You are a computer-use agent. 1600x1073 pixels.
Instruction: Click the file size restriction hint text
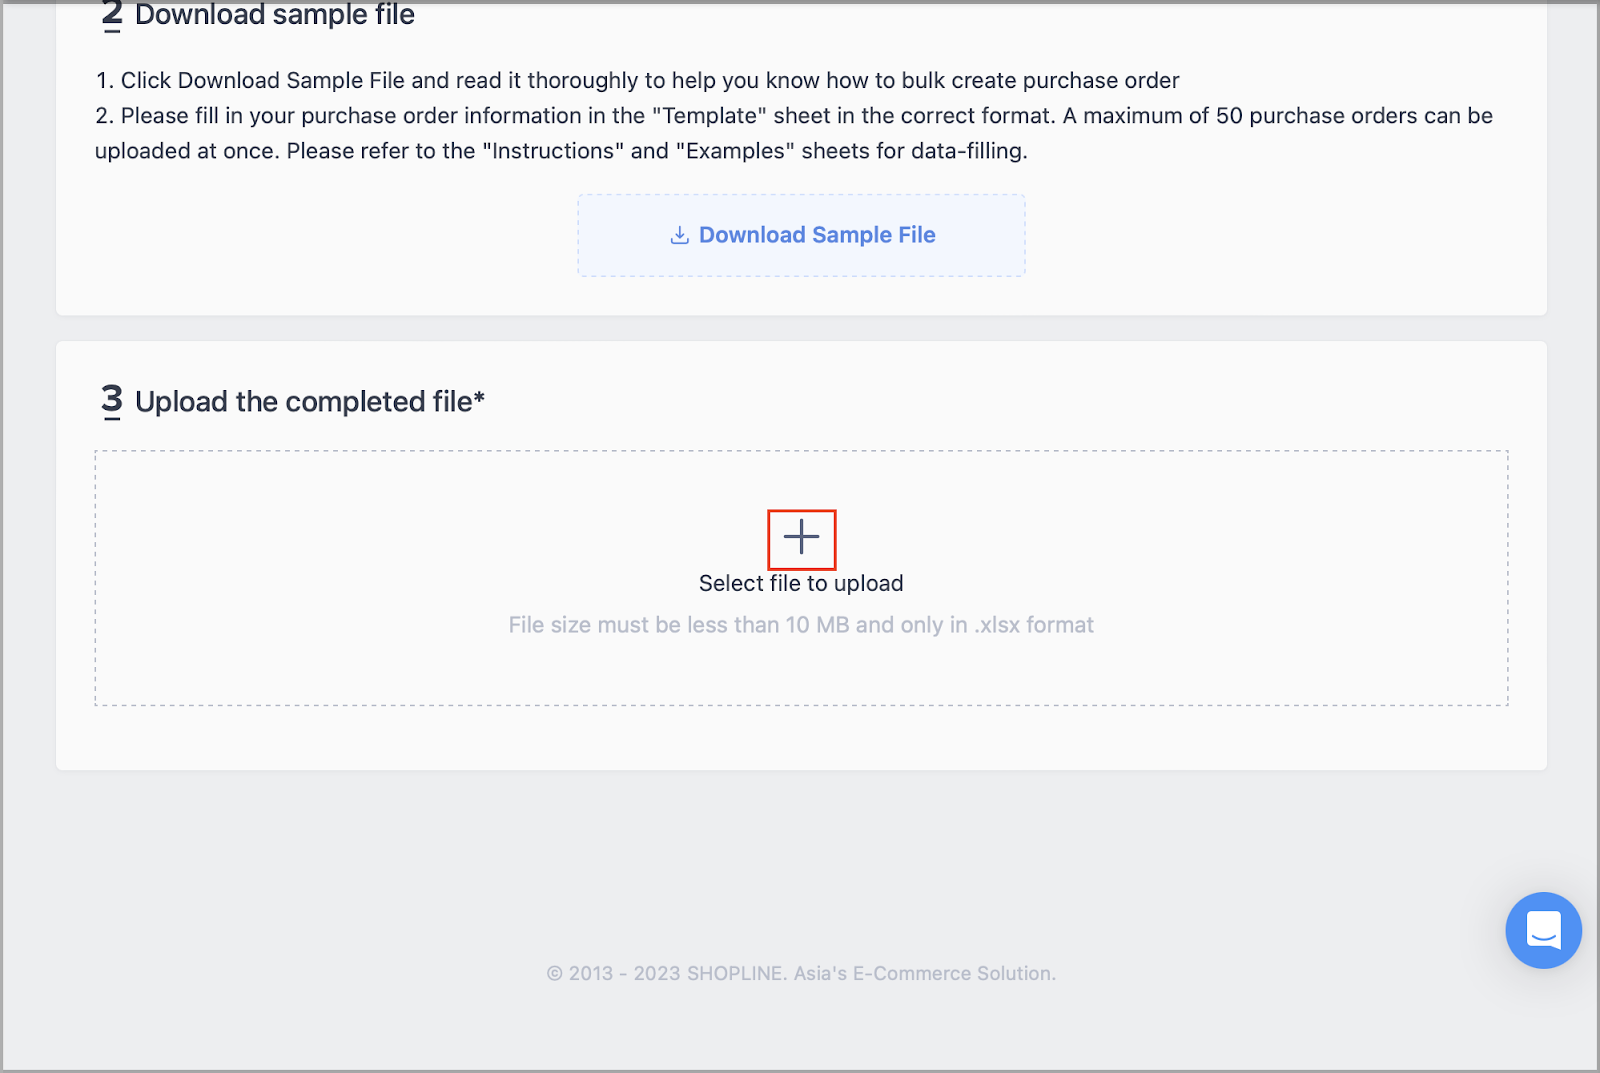pos(801,624)
